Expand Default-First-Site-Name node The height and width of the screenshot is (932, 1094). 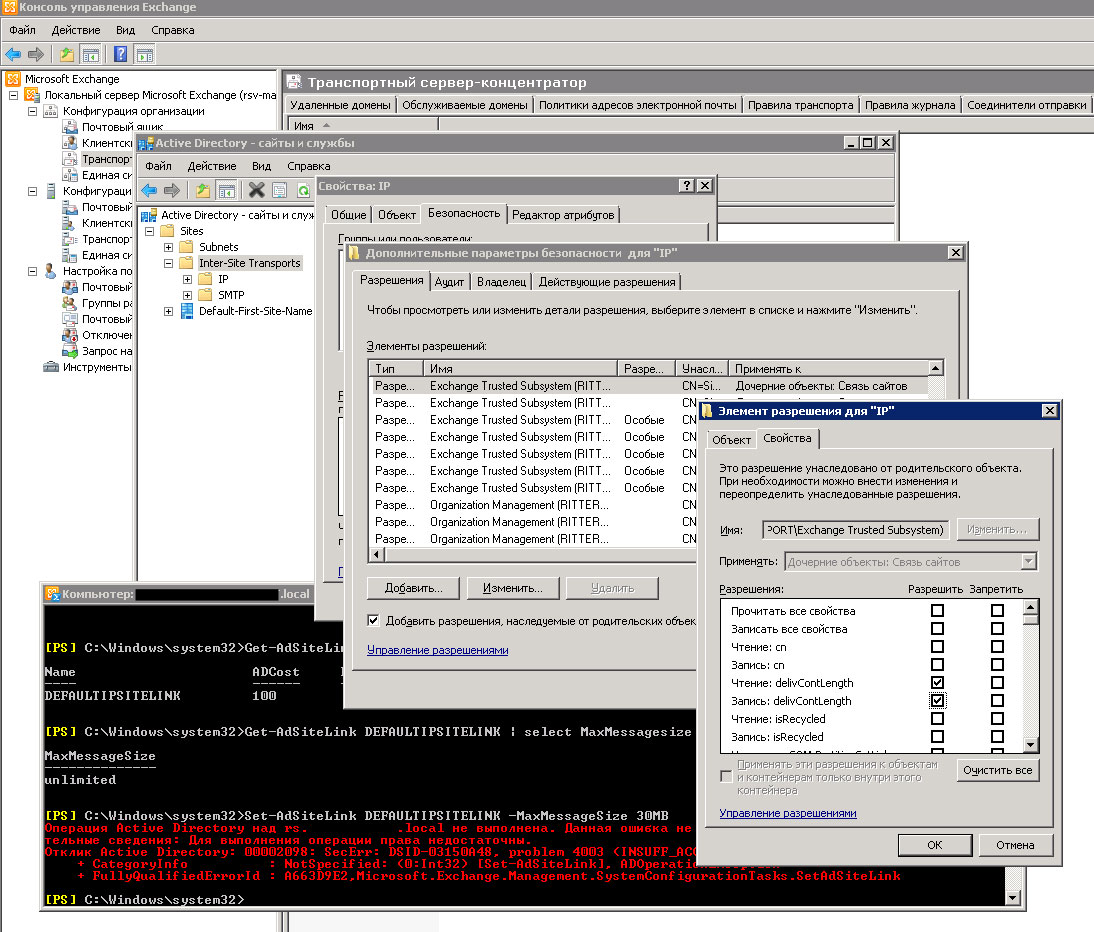click(168, 311)
